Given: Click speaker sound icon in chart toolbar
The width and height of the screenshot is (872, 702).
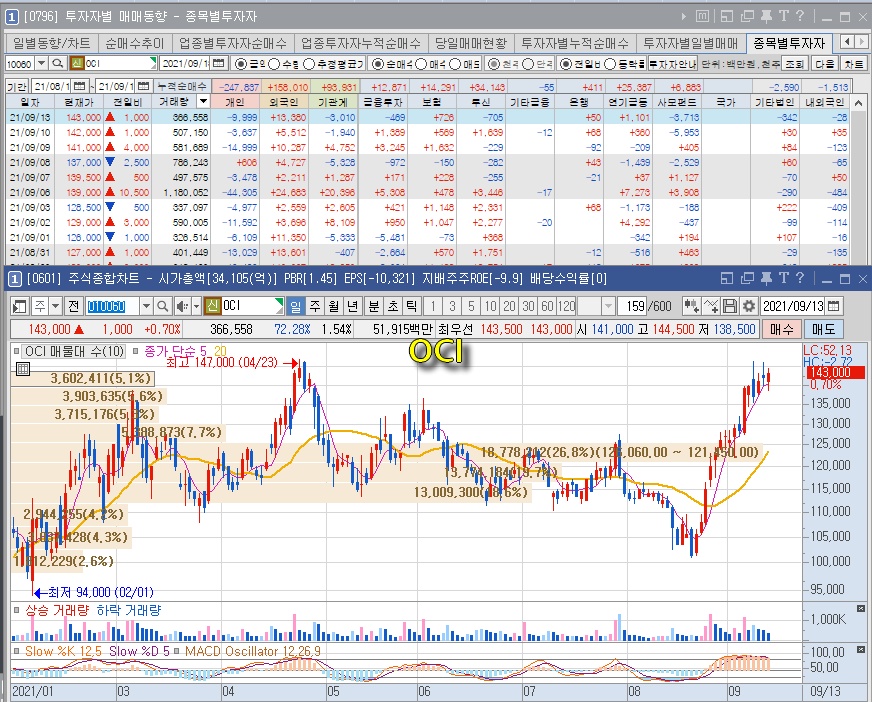Looking at the screenshot, I should tap(182, 306).
